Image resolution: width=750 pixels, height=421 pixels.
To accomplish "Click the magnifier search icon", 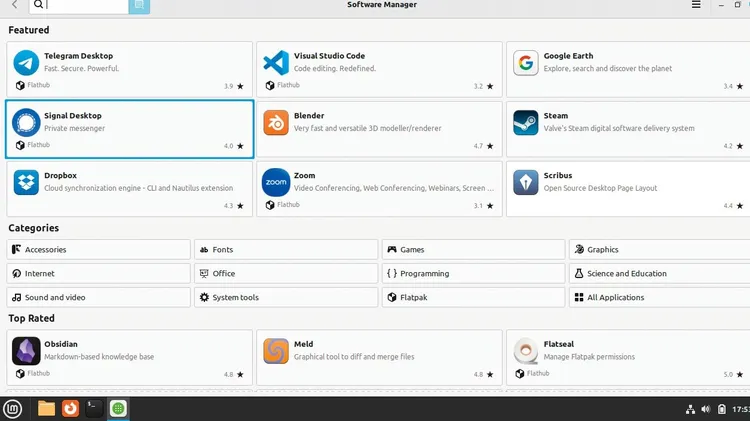I will [x=38, y=5].
